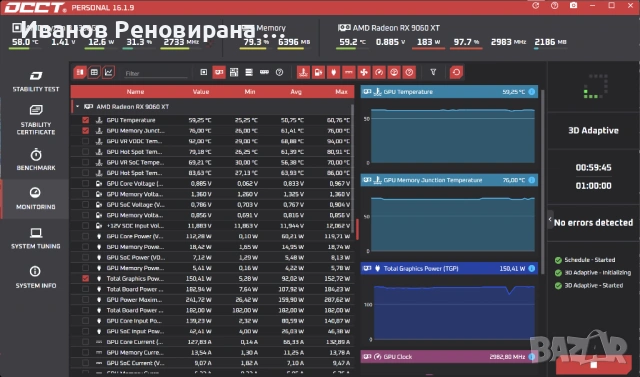The width and height of the screenshot is (640, 377).
Task: Toggle the temperature sensor filter
Action: pos(303,73)
